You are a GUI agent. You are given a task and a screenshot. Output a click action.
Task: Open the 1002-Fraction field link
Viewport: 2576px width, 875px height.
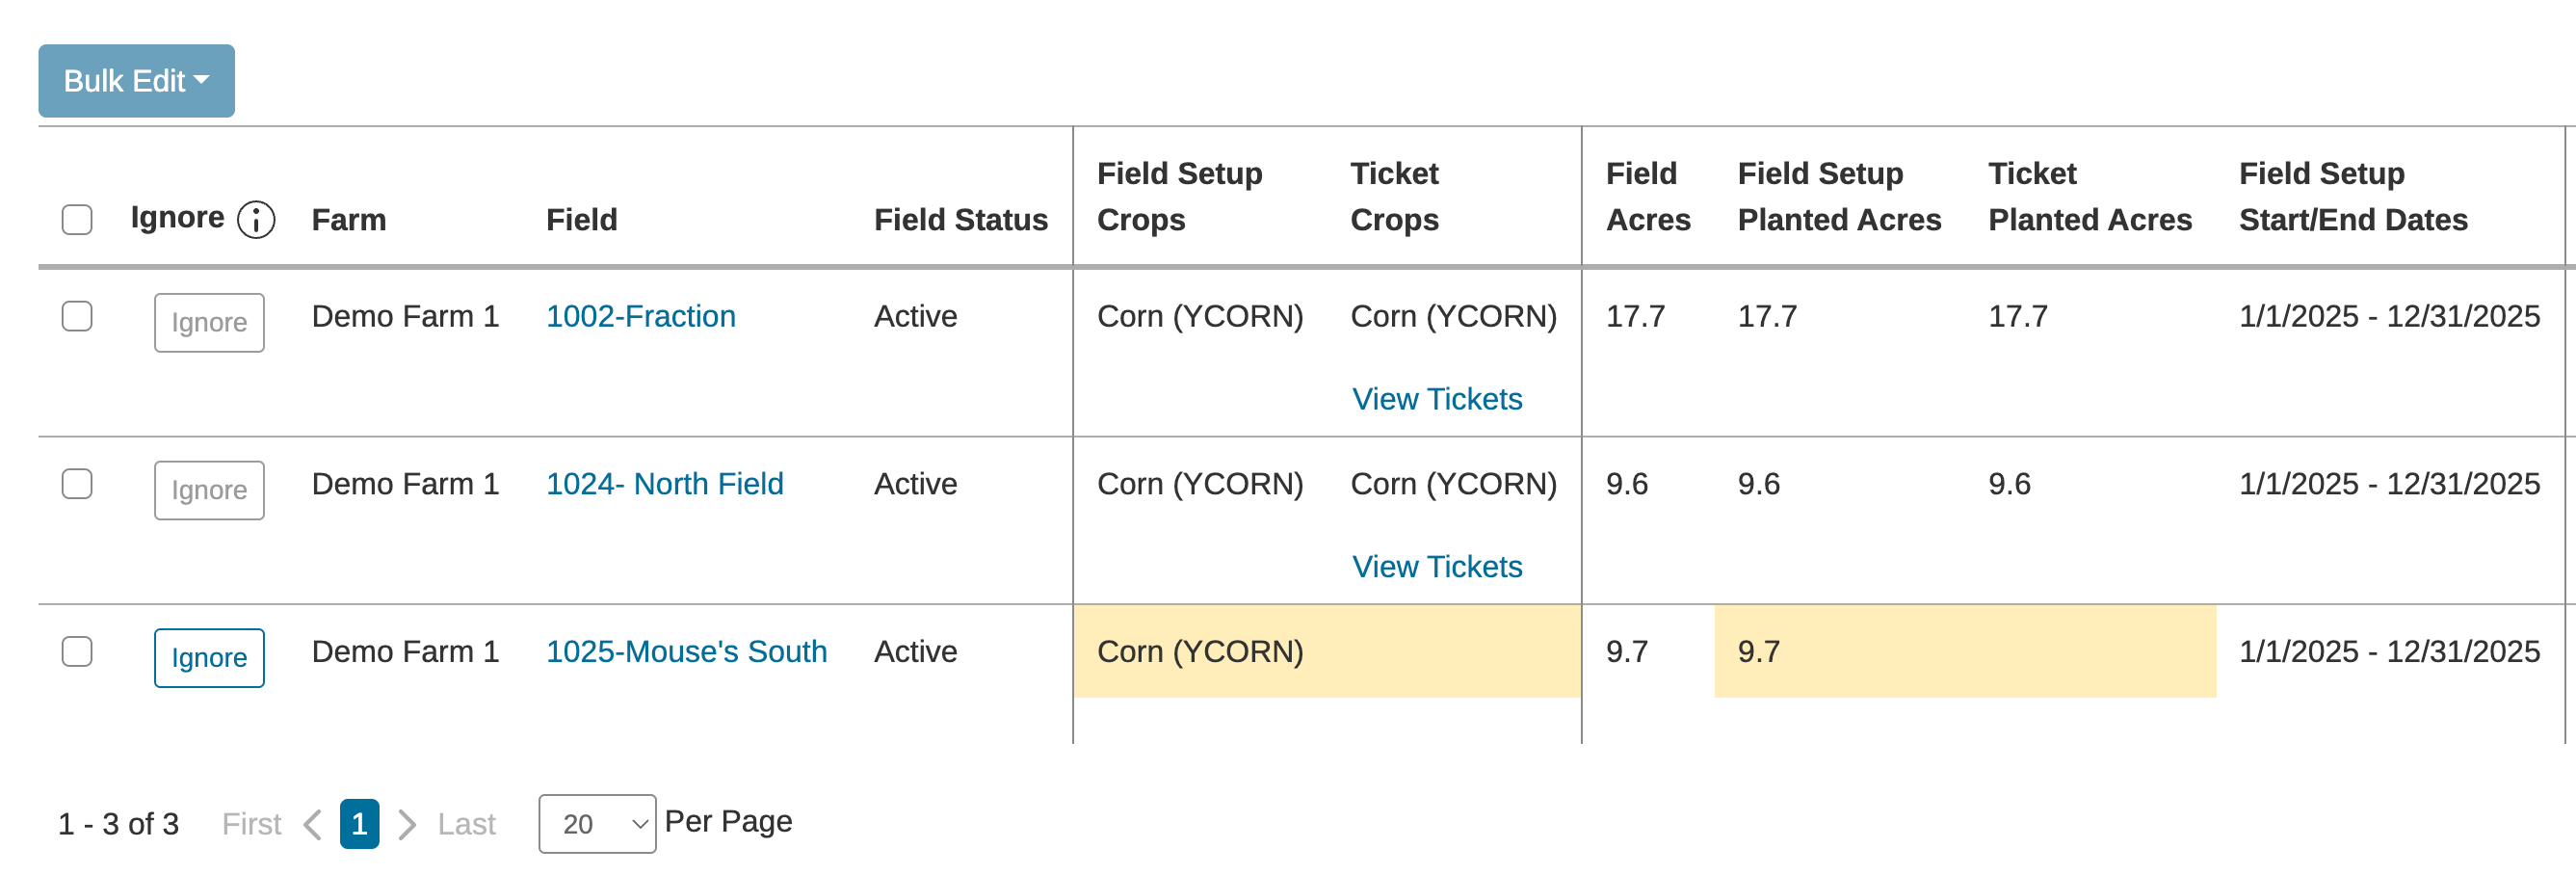coord(640,316)
